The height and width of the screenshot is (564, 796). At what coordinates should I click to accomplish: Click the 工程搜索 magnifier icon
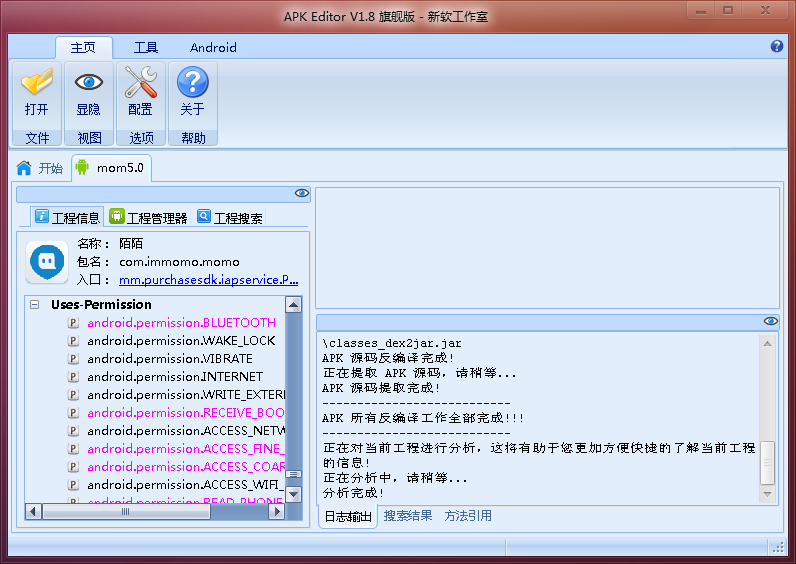click(204, 216)
